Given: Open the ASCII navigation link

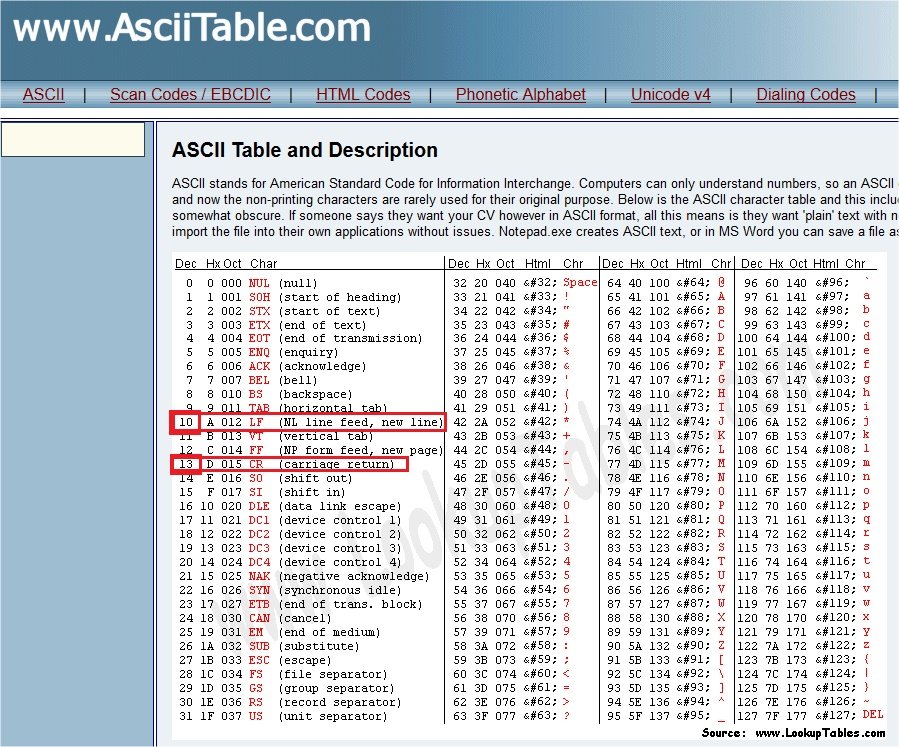Looking at the screenshot, I should (x=44, y=95).
